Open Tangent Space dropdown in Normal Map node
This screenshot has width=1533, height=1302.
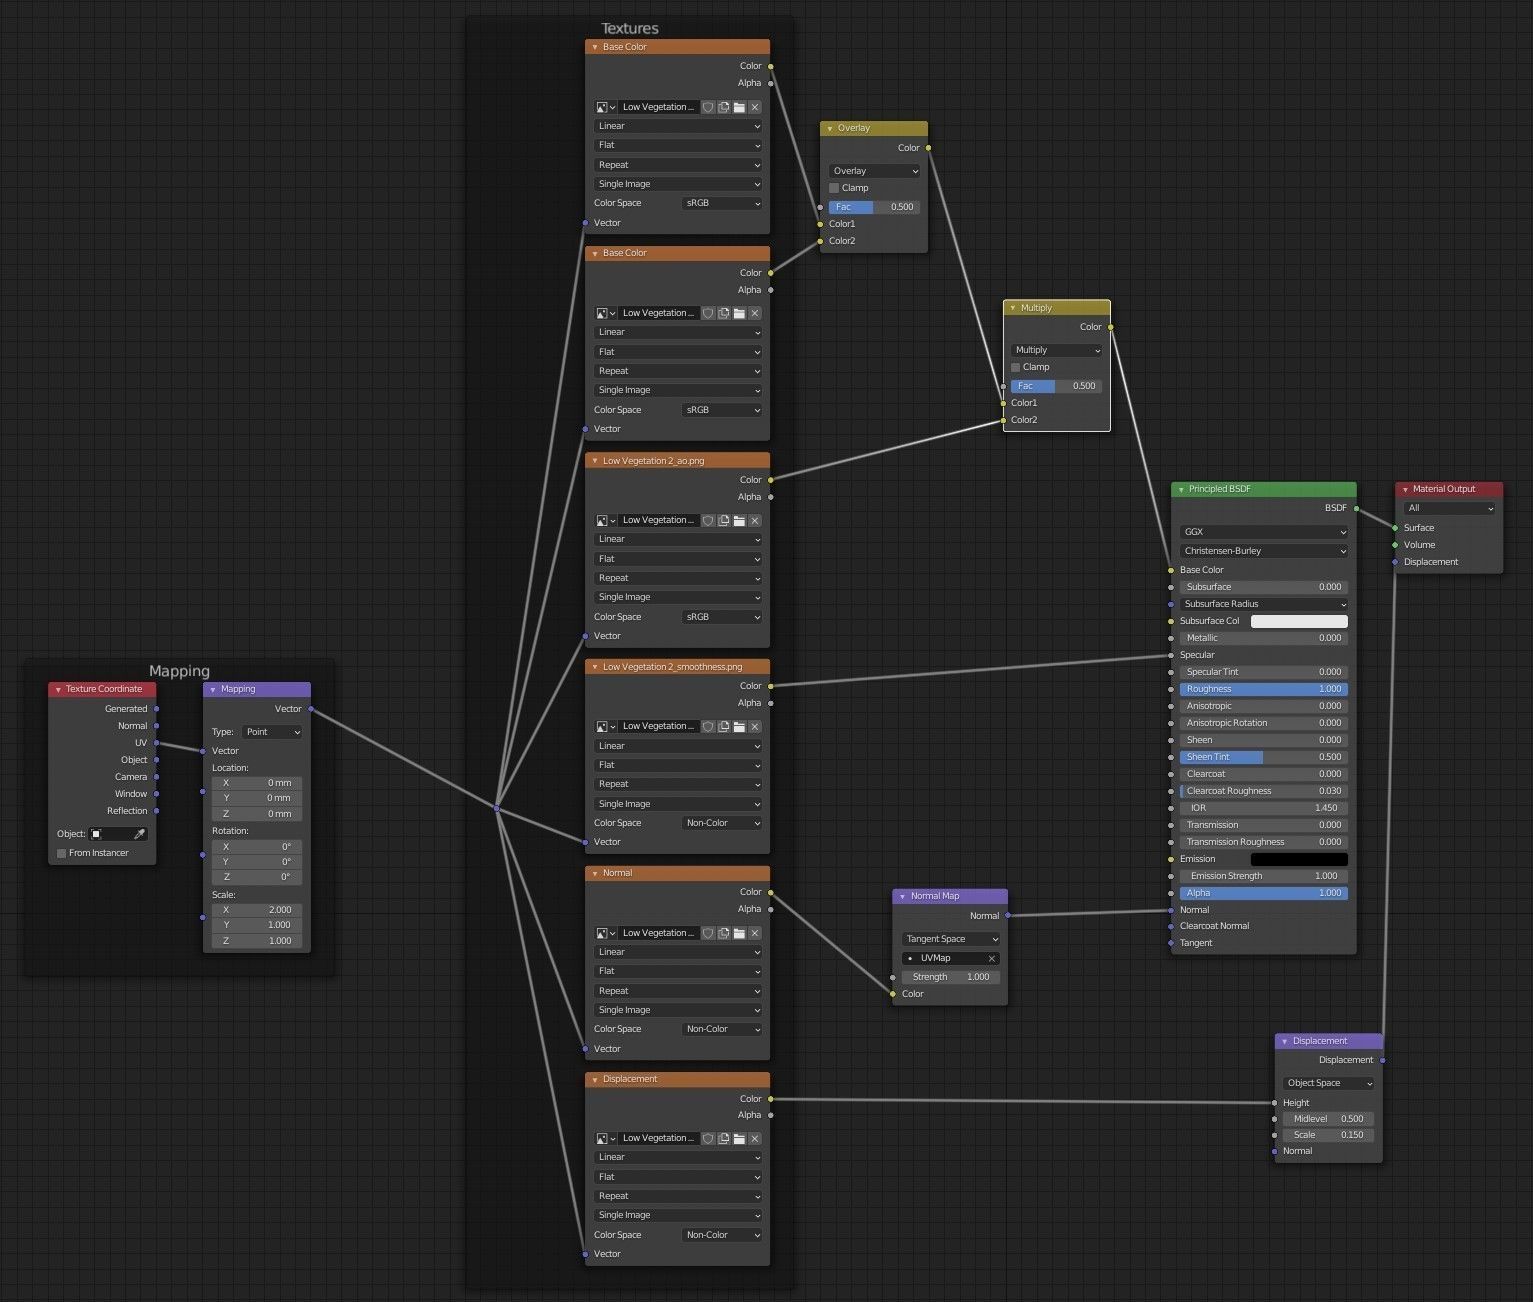click(950, 940)
